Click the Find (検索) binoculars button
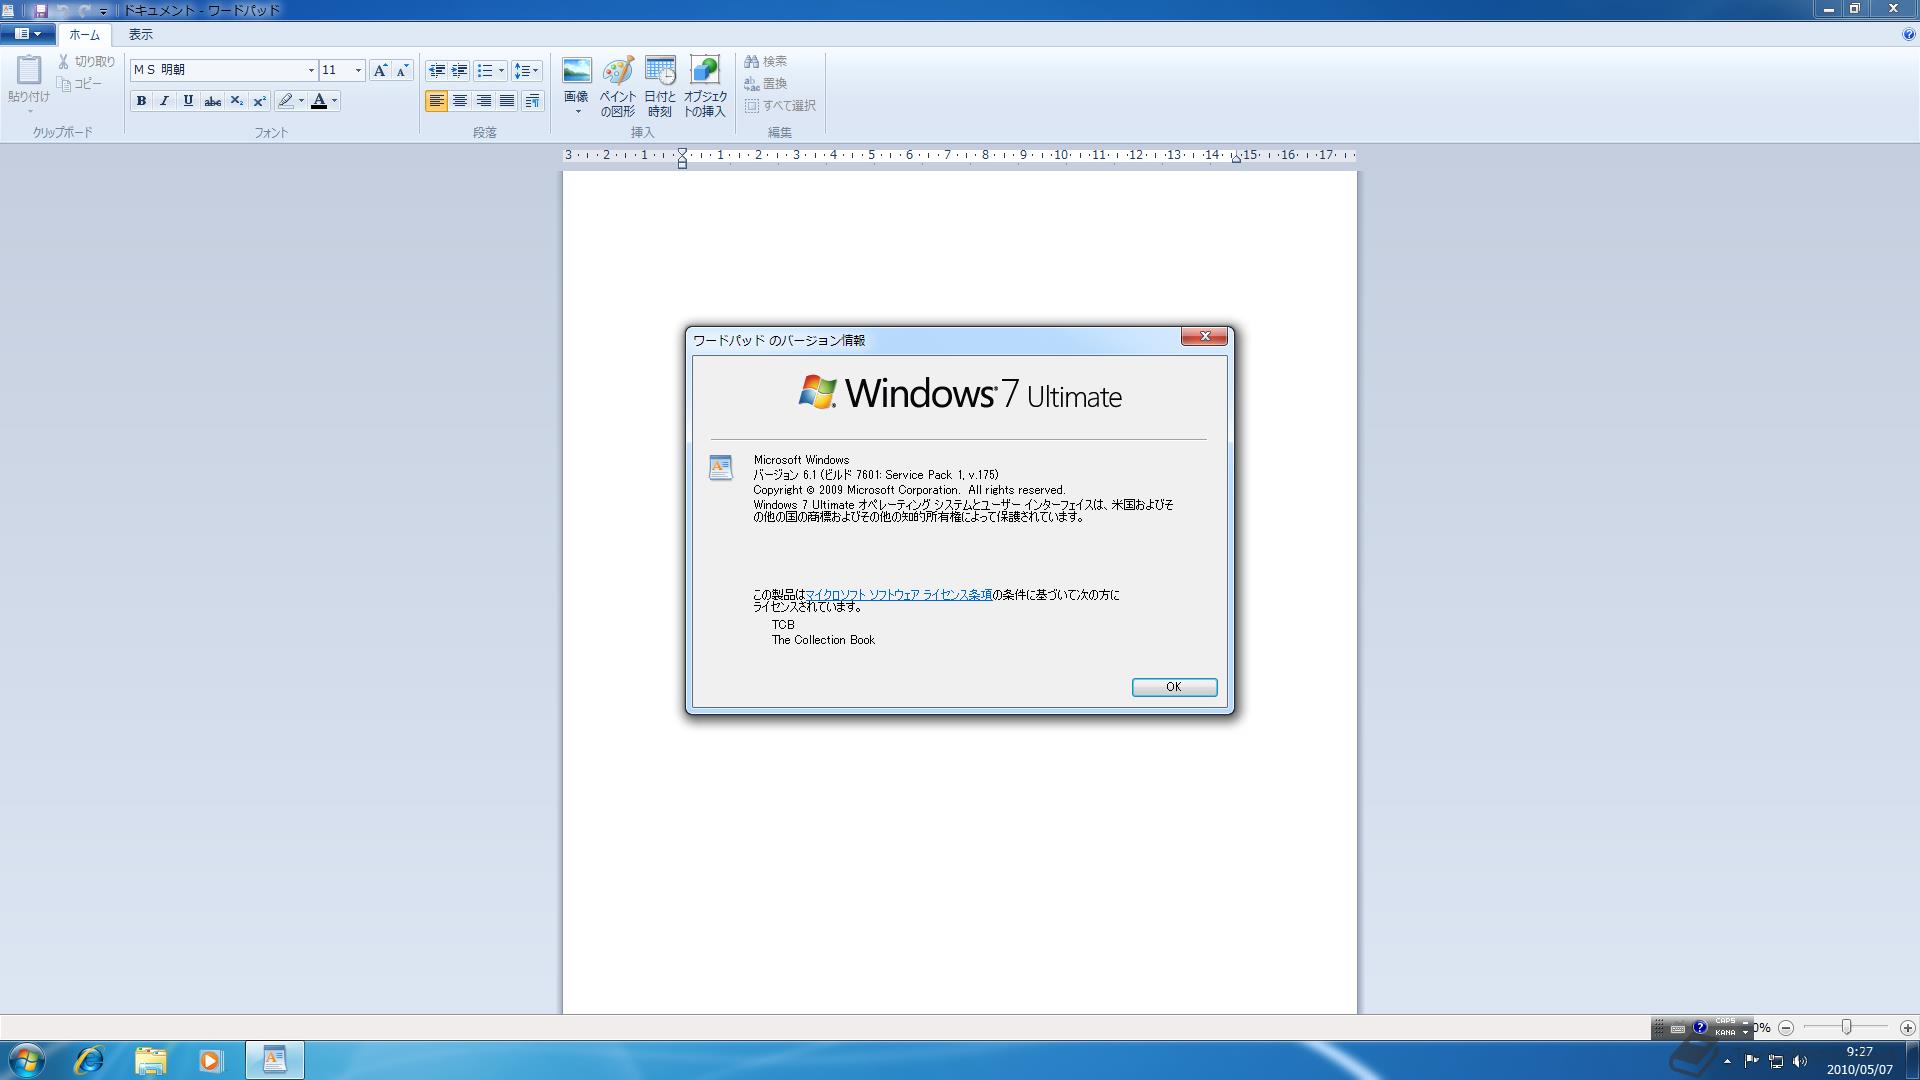 pyautogui.click(x=766, y=62)
